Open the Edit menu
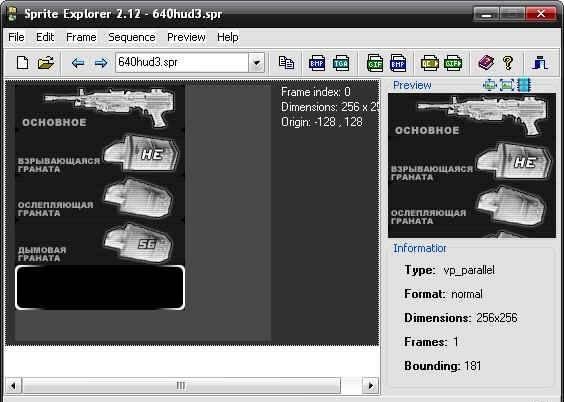Viewport: 564px width, 402px height. [x=45, y=37]
